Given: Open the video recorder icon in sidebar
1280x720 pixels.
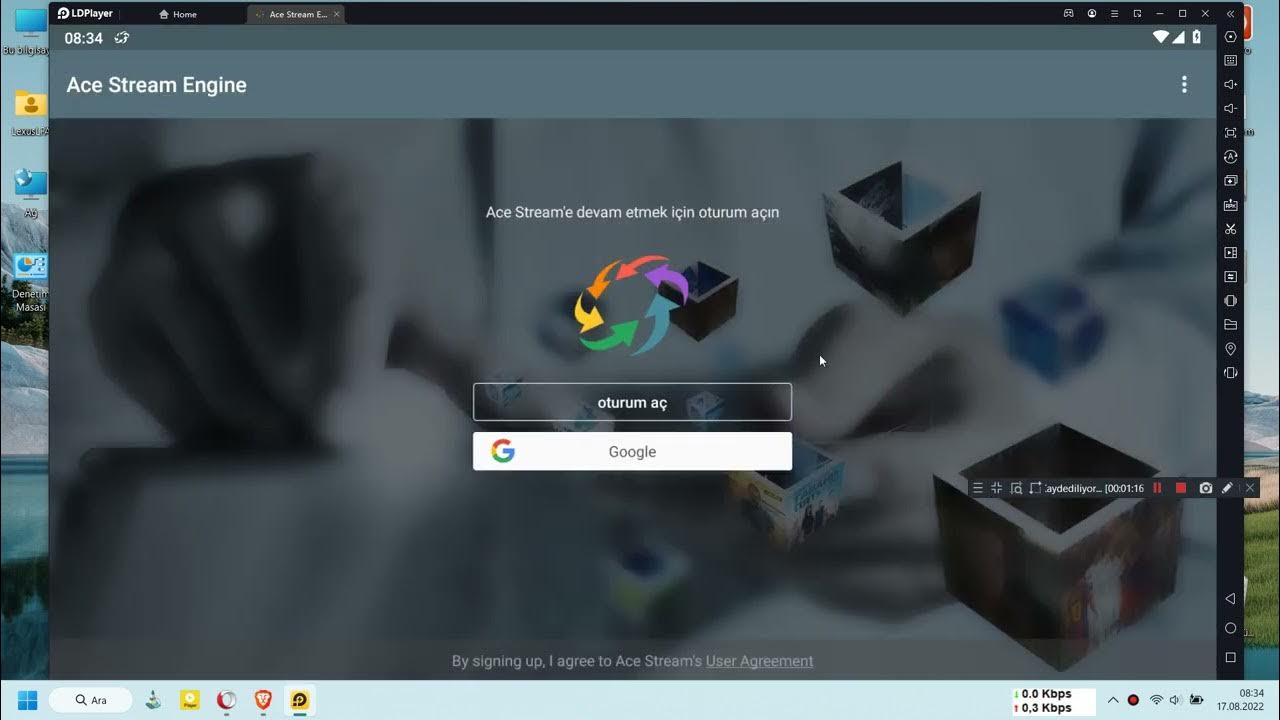Looking at the screenshot, I should 1231,253.
